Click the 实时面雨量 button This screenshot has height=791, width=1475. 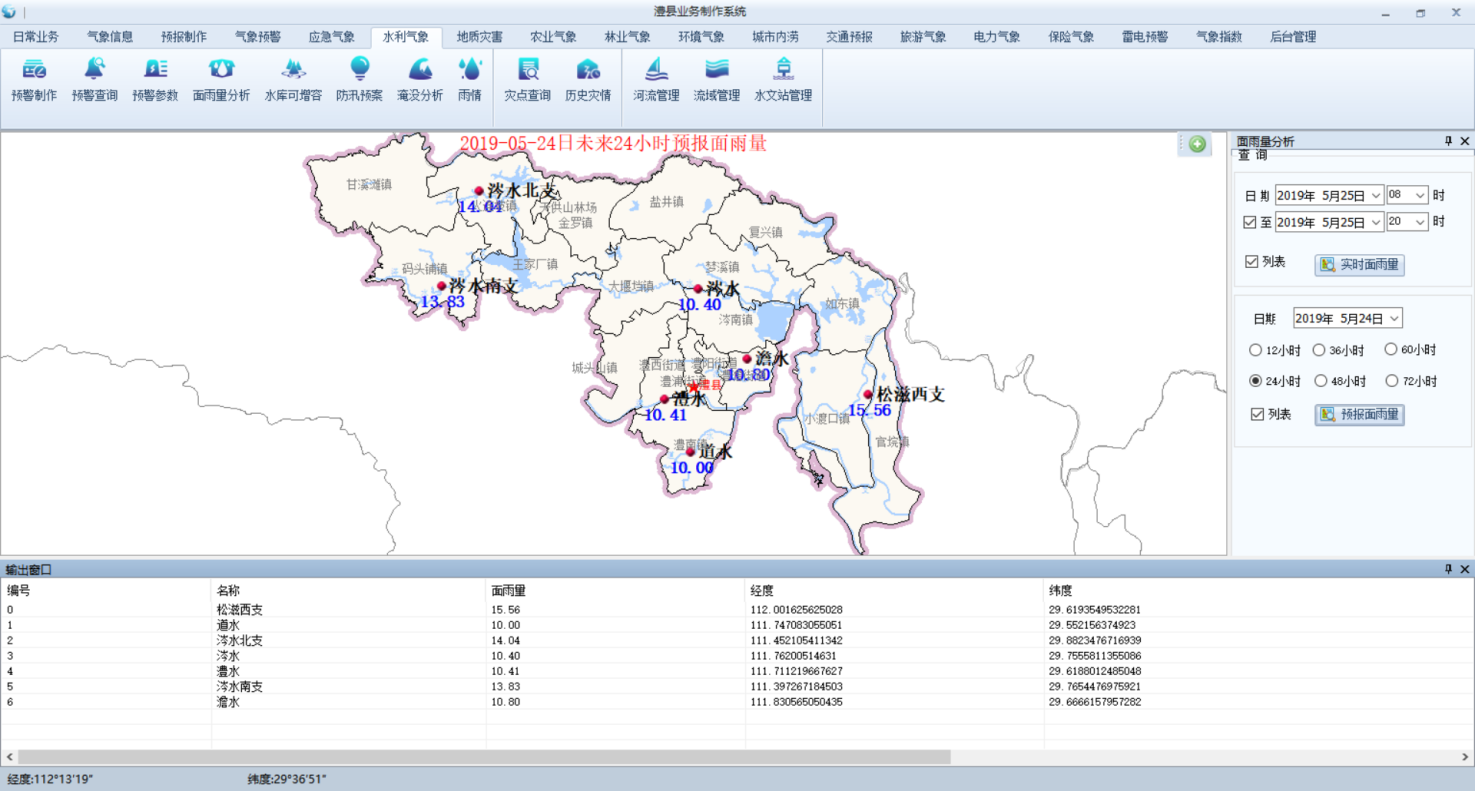[1360, 265]
